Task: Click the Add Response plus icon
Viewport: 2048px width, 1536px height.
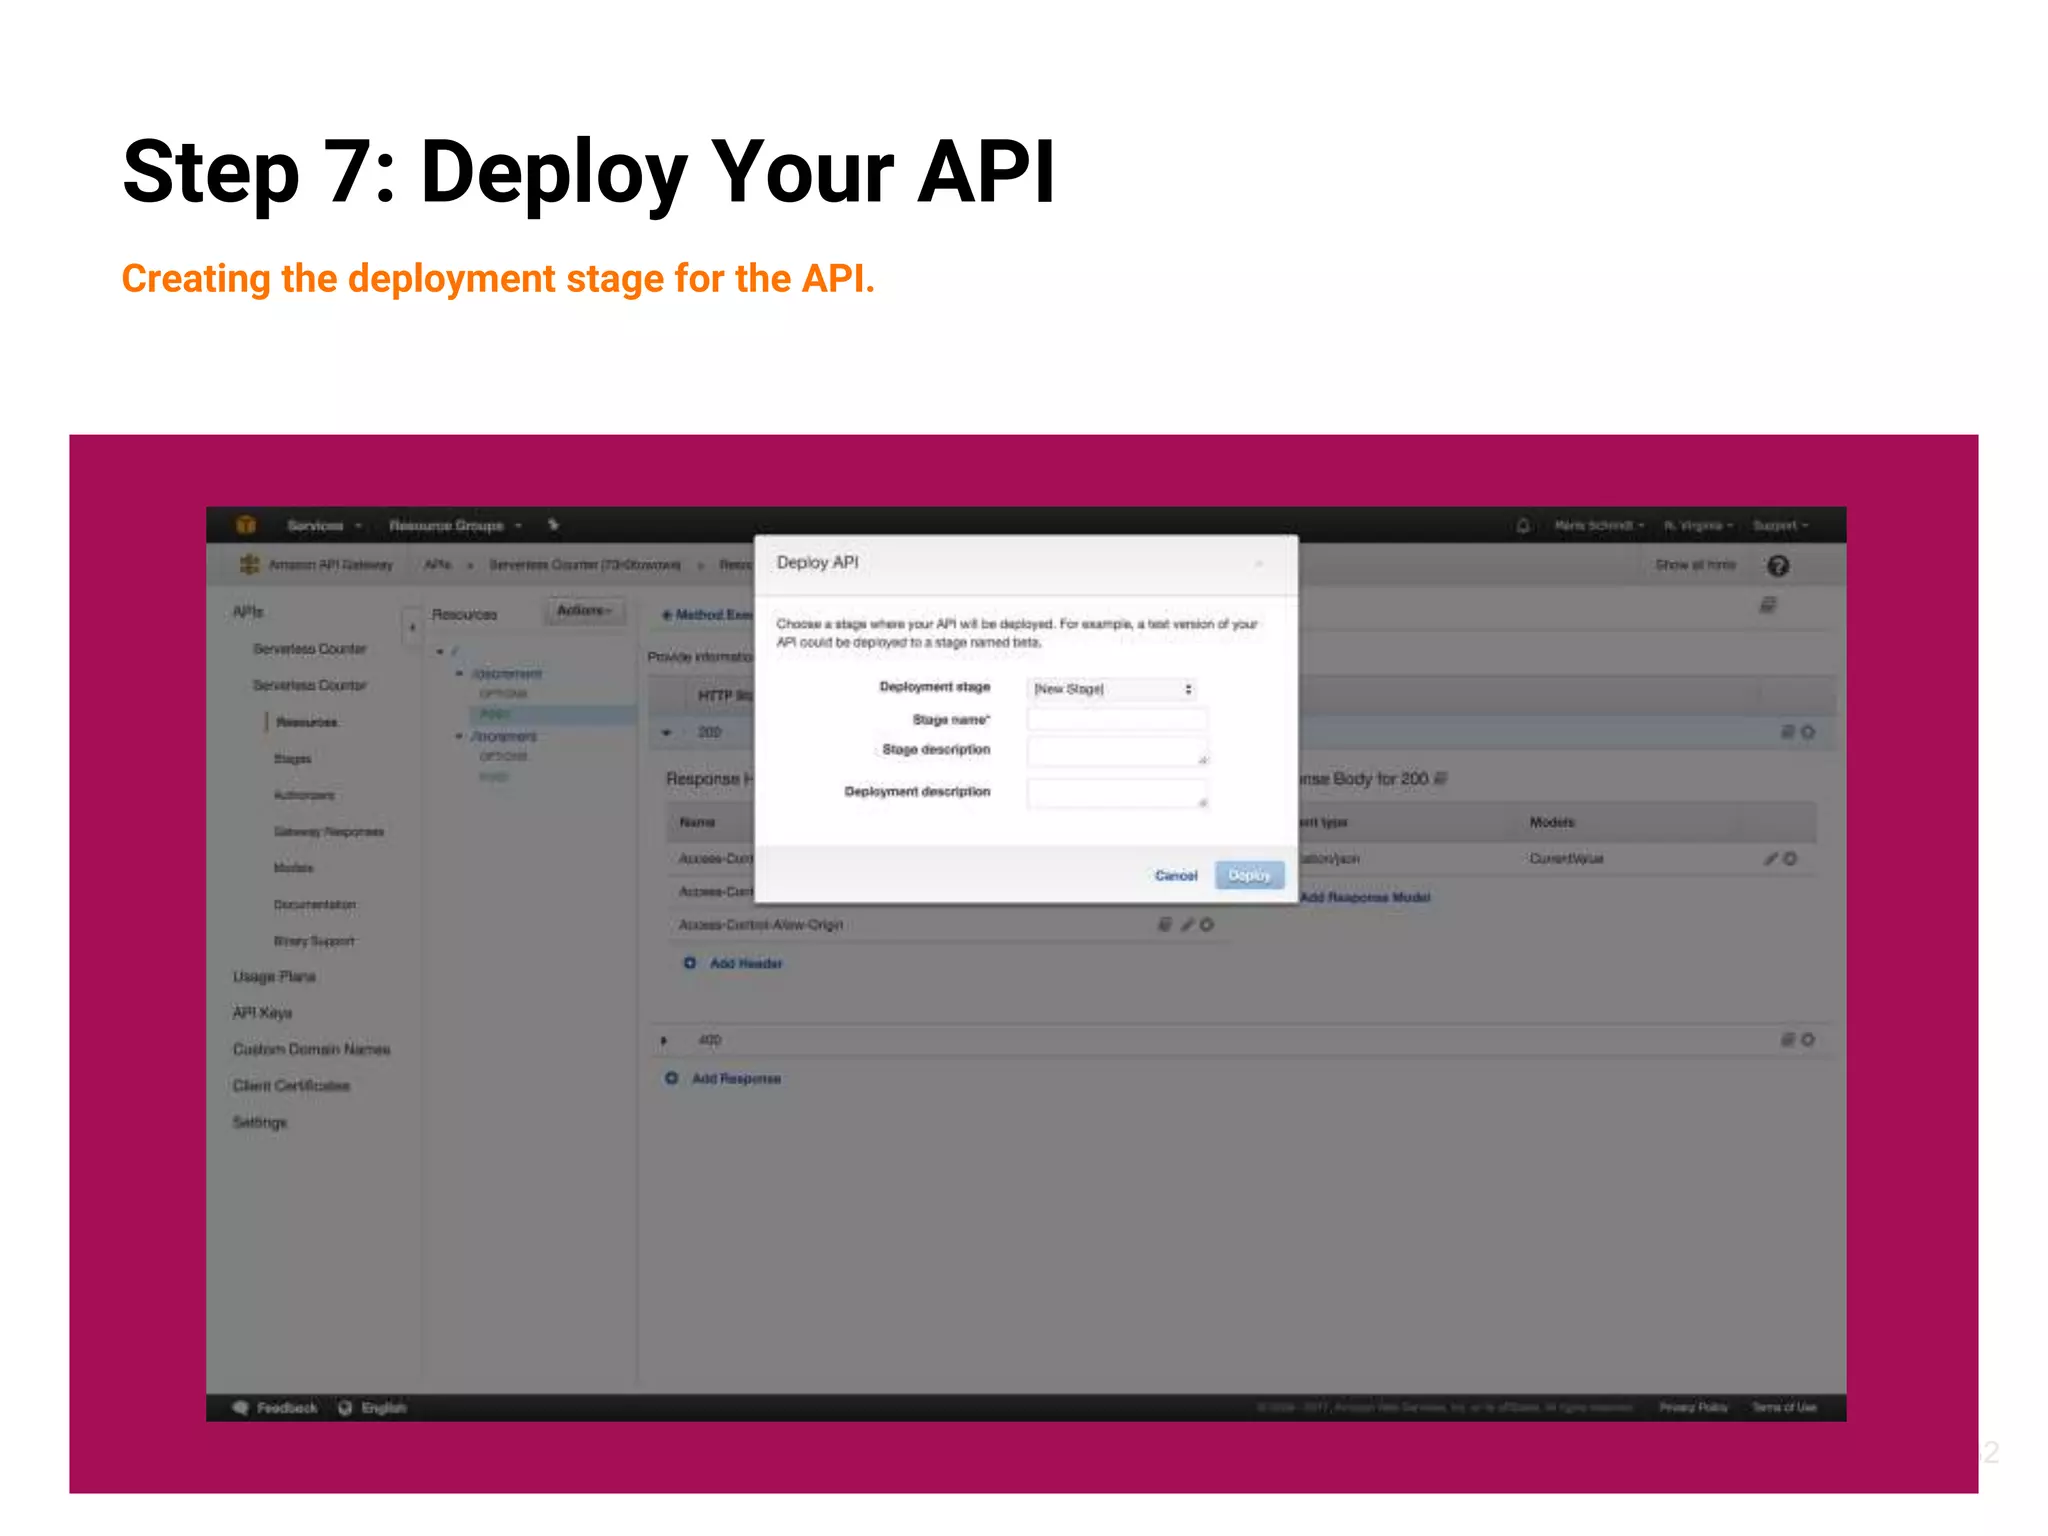Action: (672, 1078)
